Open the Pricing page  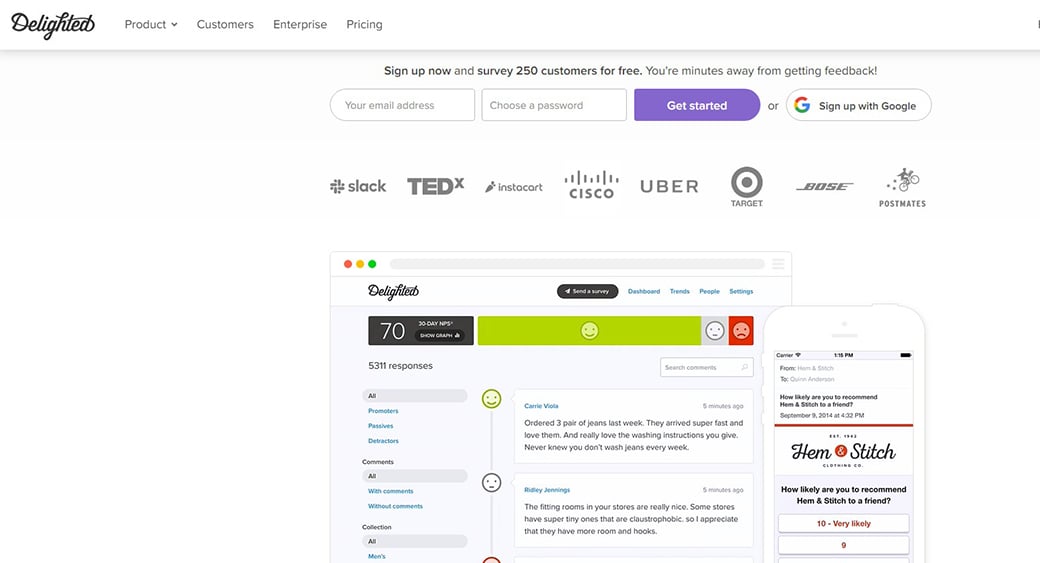[x=364, y=25]
